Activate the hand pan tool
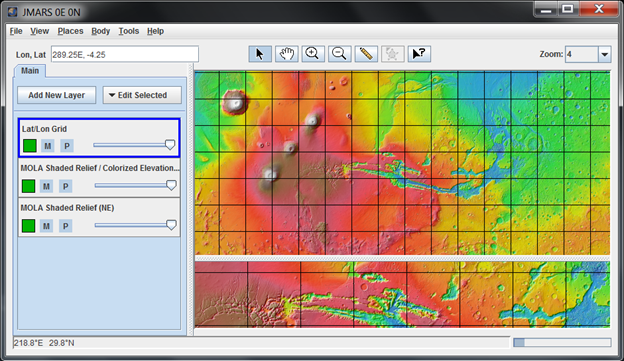The width and height of the screenshot is (624, 361). (x=287, y=54)
